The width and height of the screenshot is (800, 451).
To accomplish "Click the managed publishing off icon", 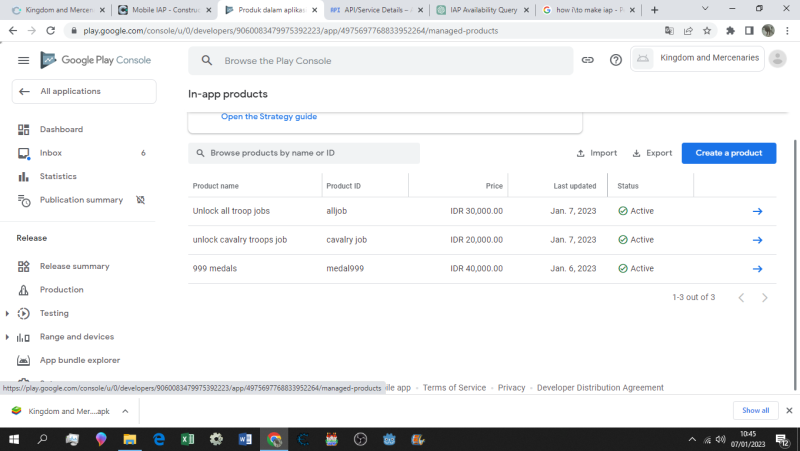I will [141, 200].
